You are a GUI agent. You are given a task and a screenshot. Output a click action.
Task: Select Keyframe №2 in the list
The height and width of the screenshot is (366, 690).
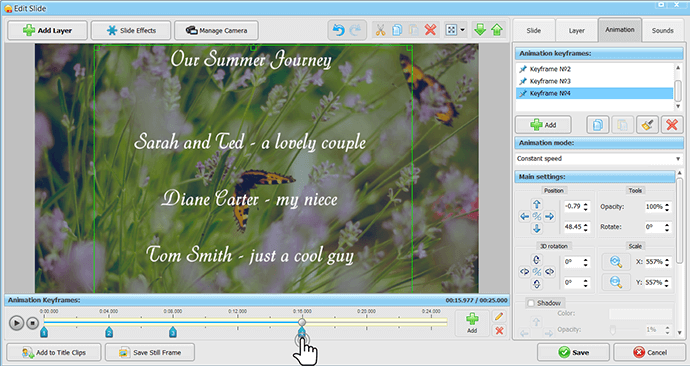pyautogui.click(x=594, y=69)
